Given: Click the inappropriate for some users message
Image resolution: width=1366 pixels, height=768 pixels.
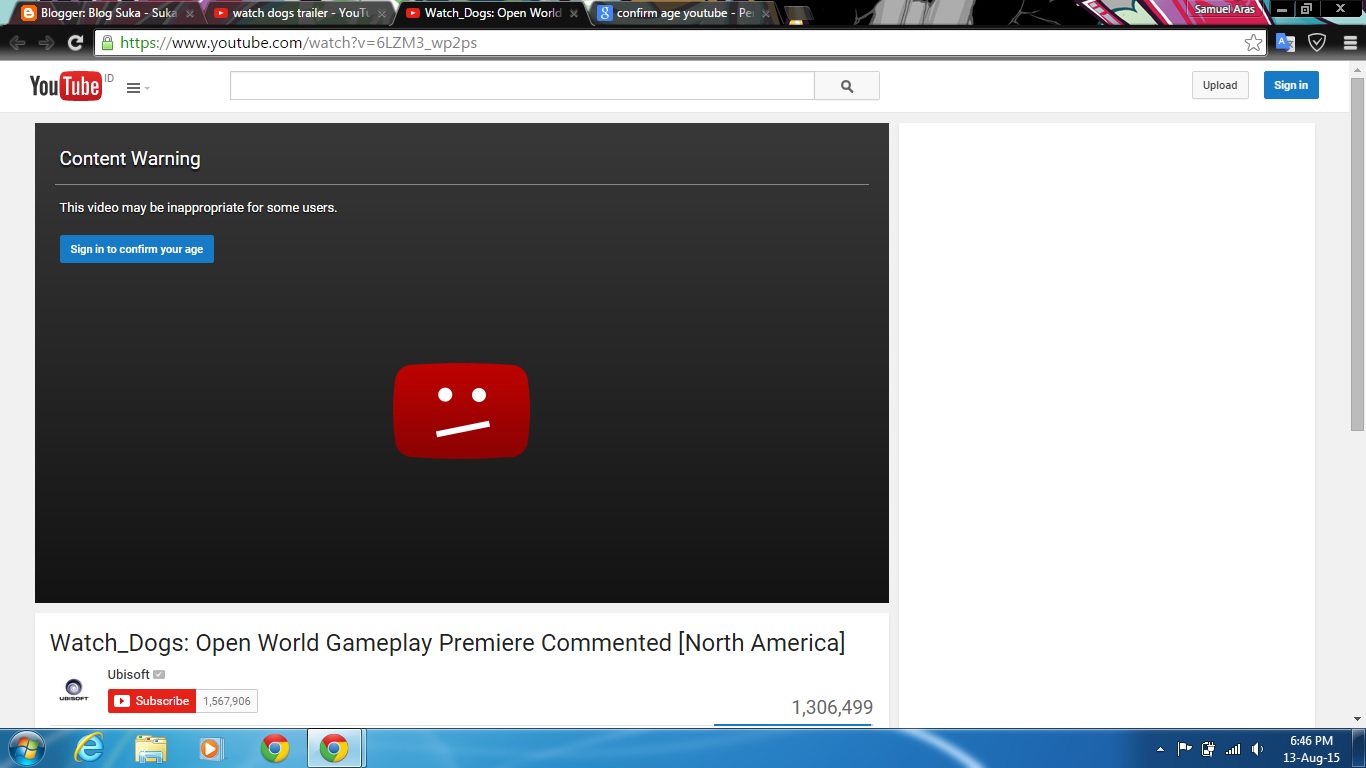Looking at the screenshot, I should 198,208.
